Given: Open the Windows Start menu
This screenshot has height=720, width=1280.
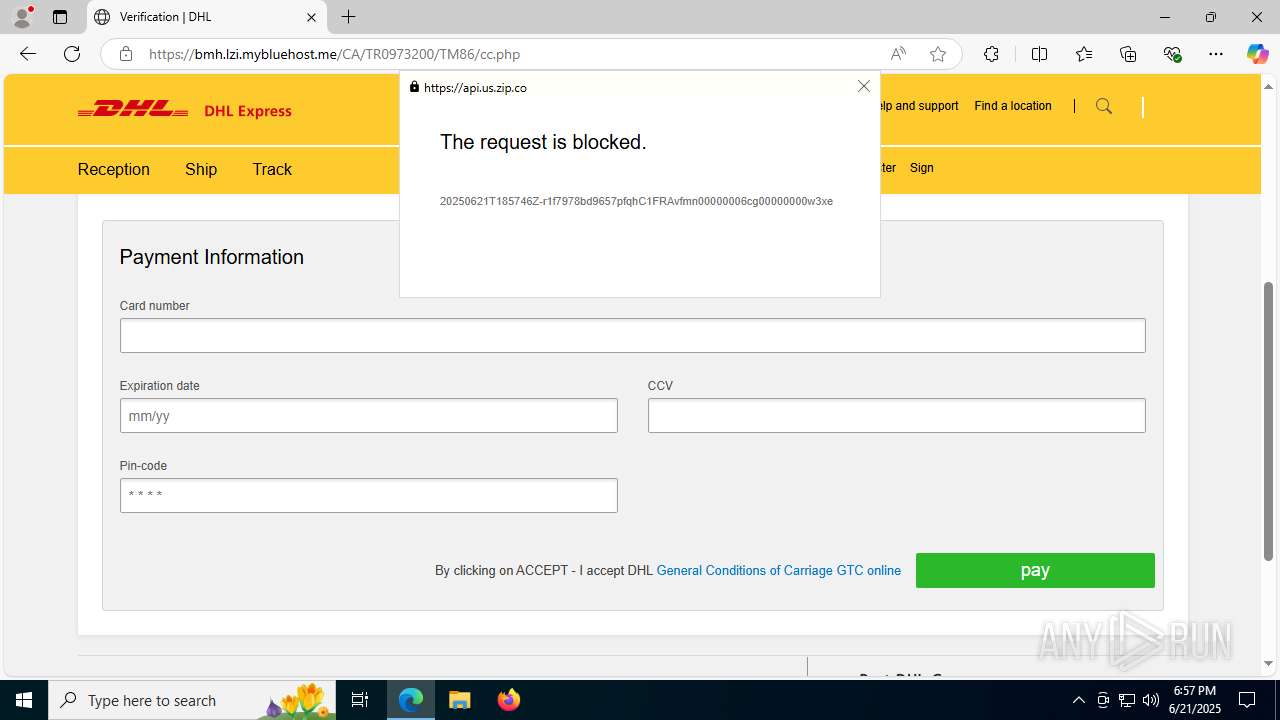Looking at the screenshot, I should (24, 700).
